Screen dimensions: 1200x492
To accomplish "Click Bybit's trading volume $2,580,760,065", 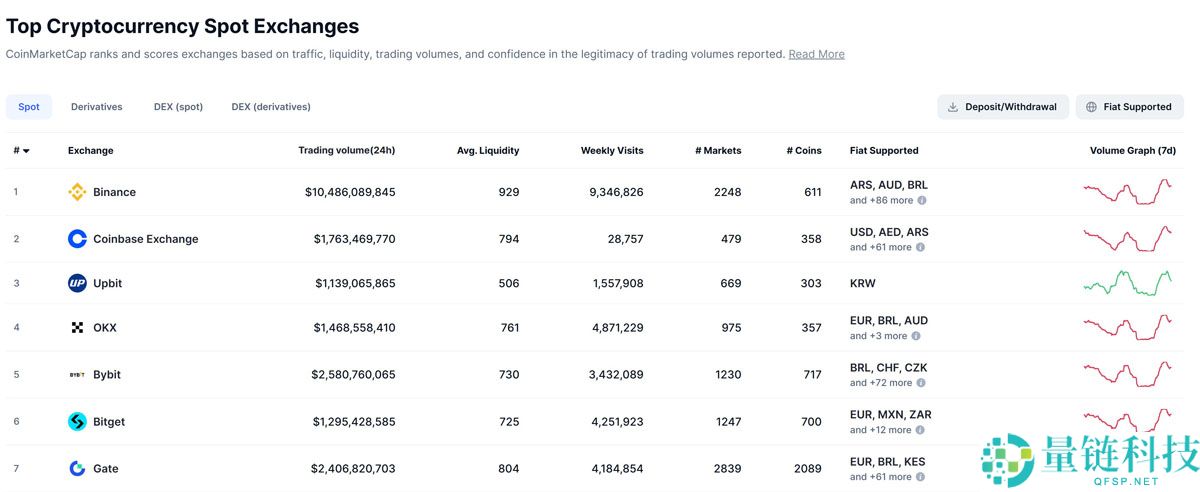I will (x=353, y=375).
